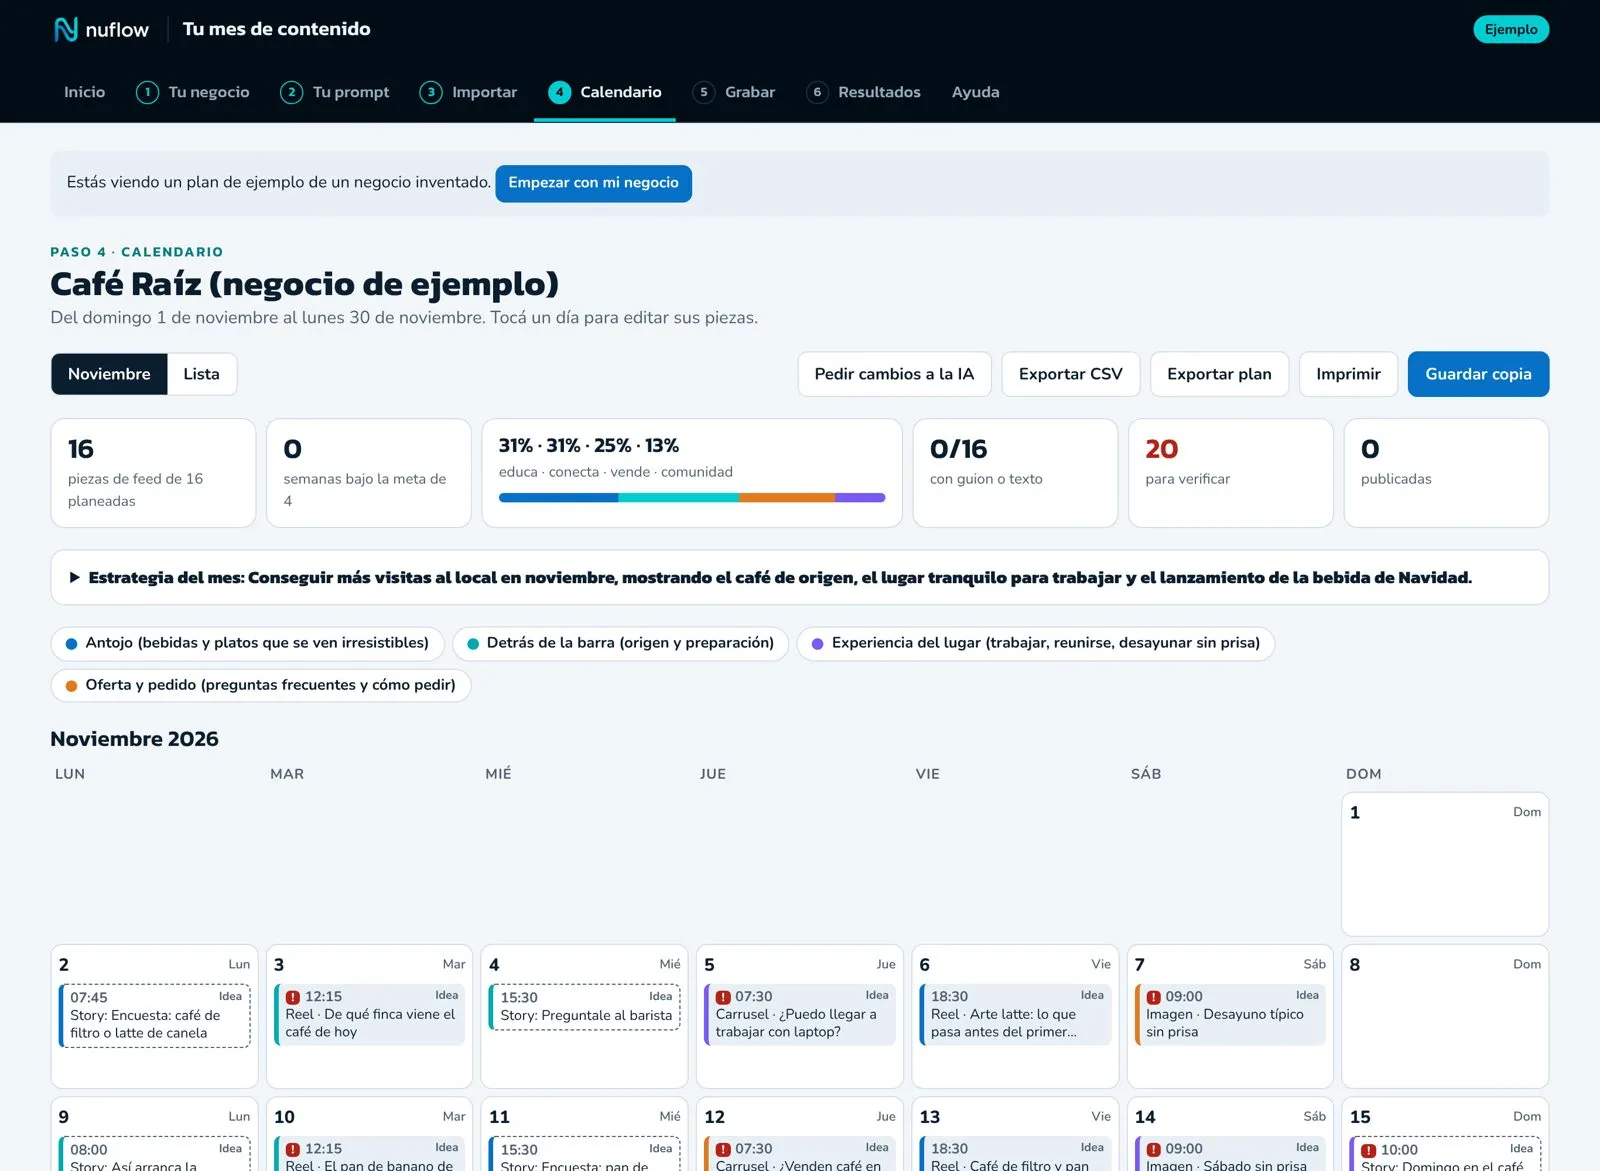Screen dimensions: 1600x1171
Task: Click step 3 circle icon beside Importar
Action: coord(431,92)
